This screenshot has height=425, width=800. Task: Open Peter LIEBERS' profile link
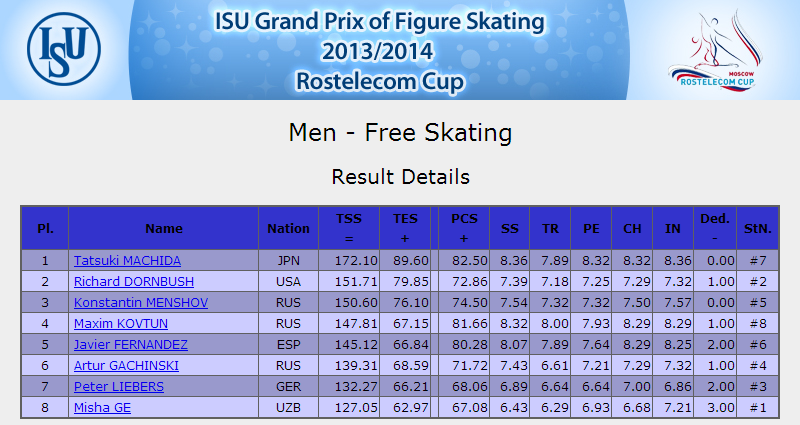[119, 386]
